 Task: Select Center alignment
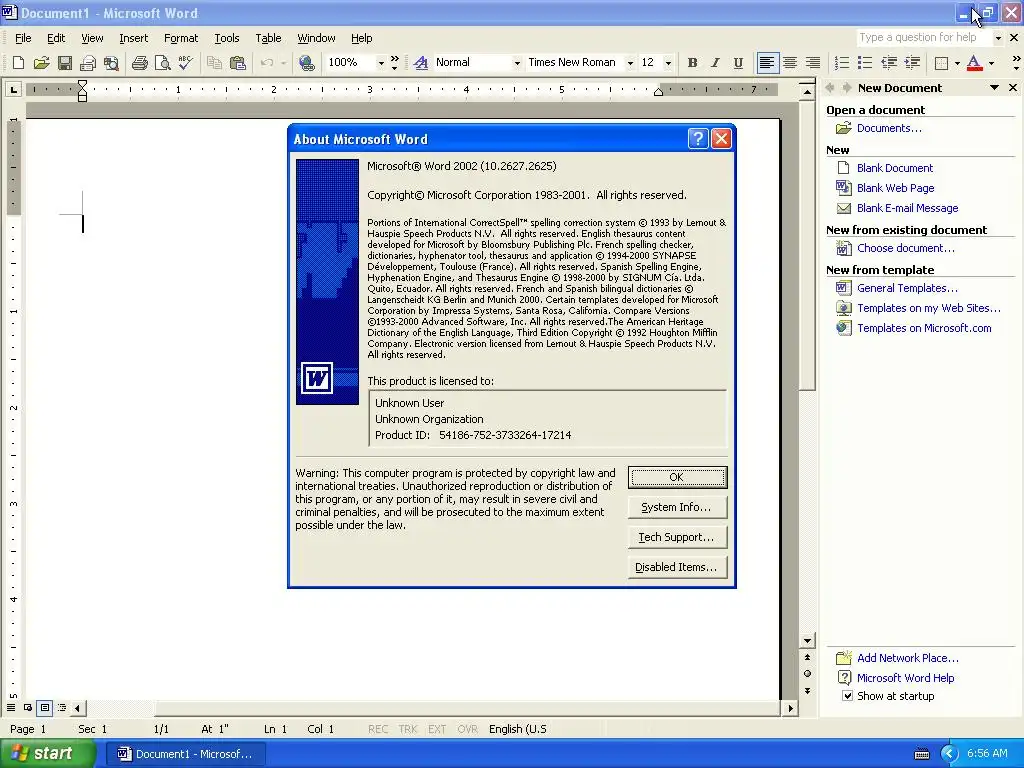pos(790,63)
